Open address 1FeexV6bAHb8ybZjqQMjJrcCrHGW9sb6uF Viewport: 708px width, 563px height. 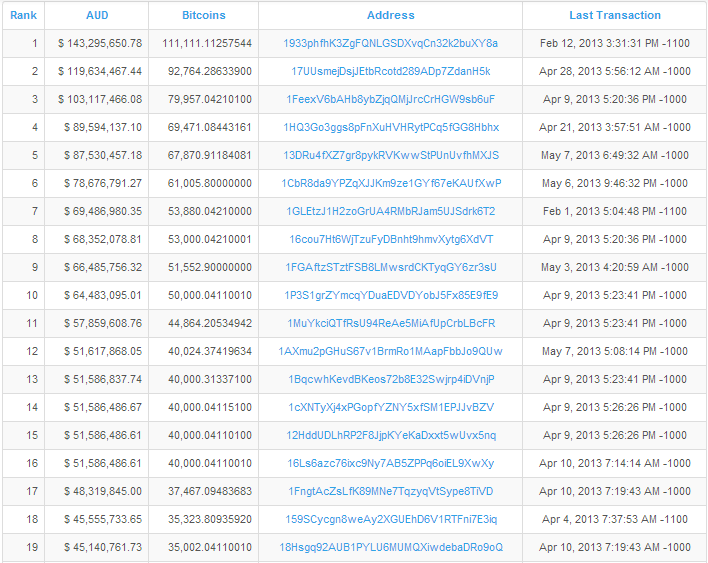(390, 100)
